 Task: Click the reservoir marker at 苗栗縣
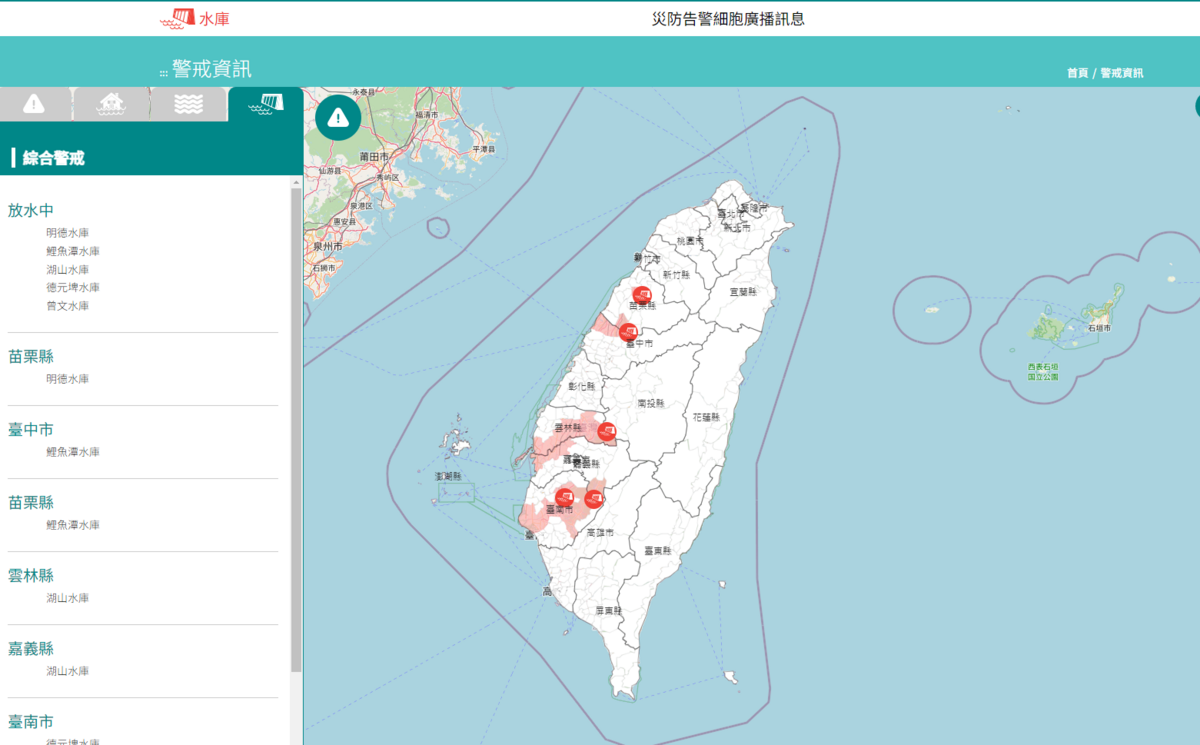click(x=642, y=294)
